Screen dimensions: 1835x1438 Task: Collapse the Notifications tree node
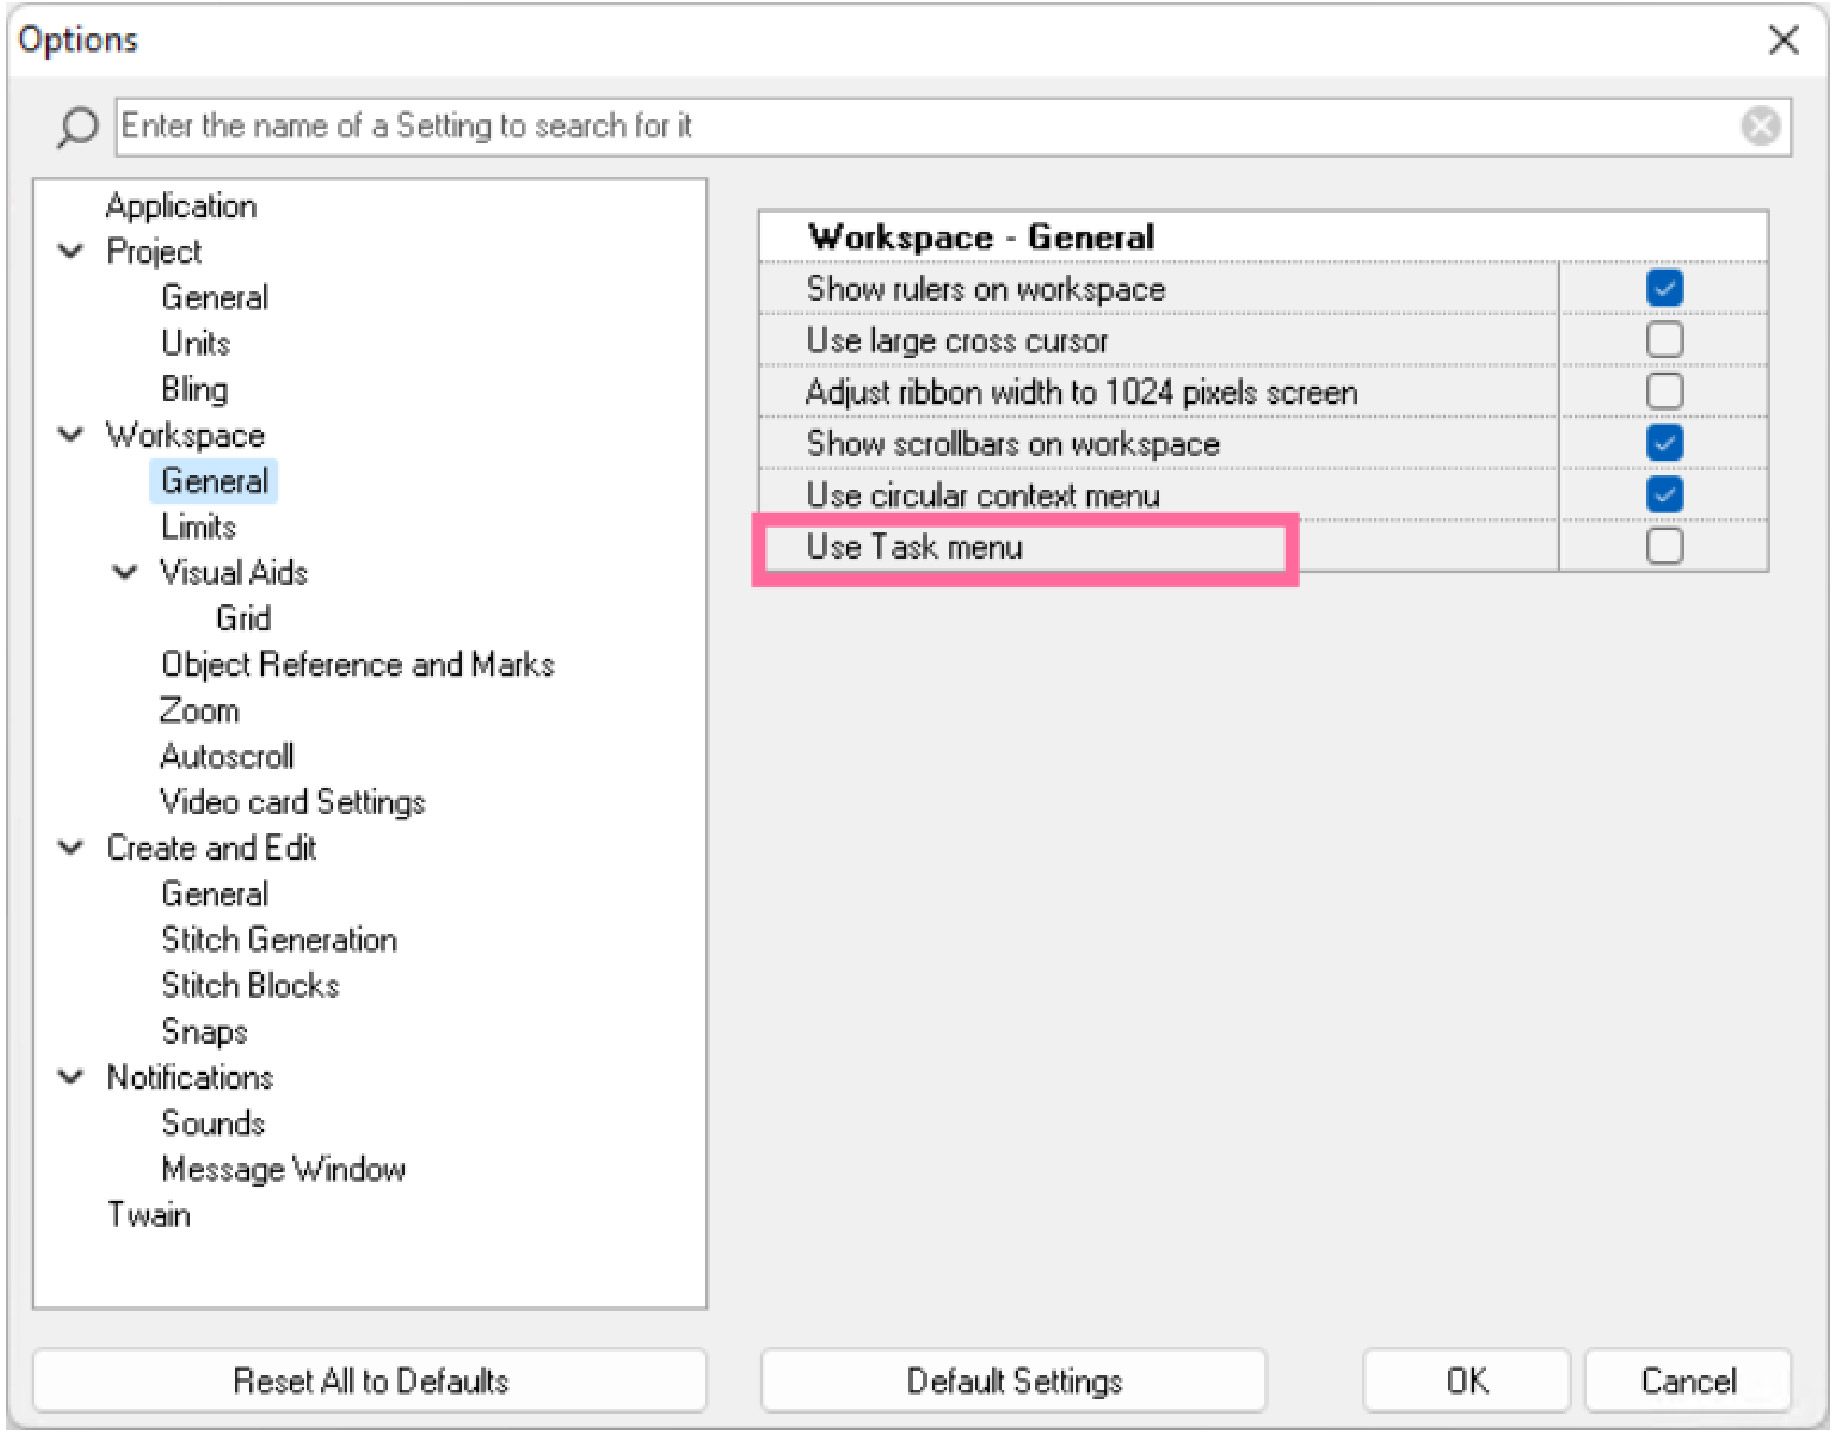(71, 1077)
